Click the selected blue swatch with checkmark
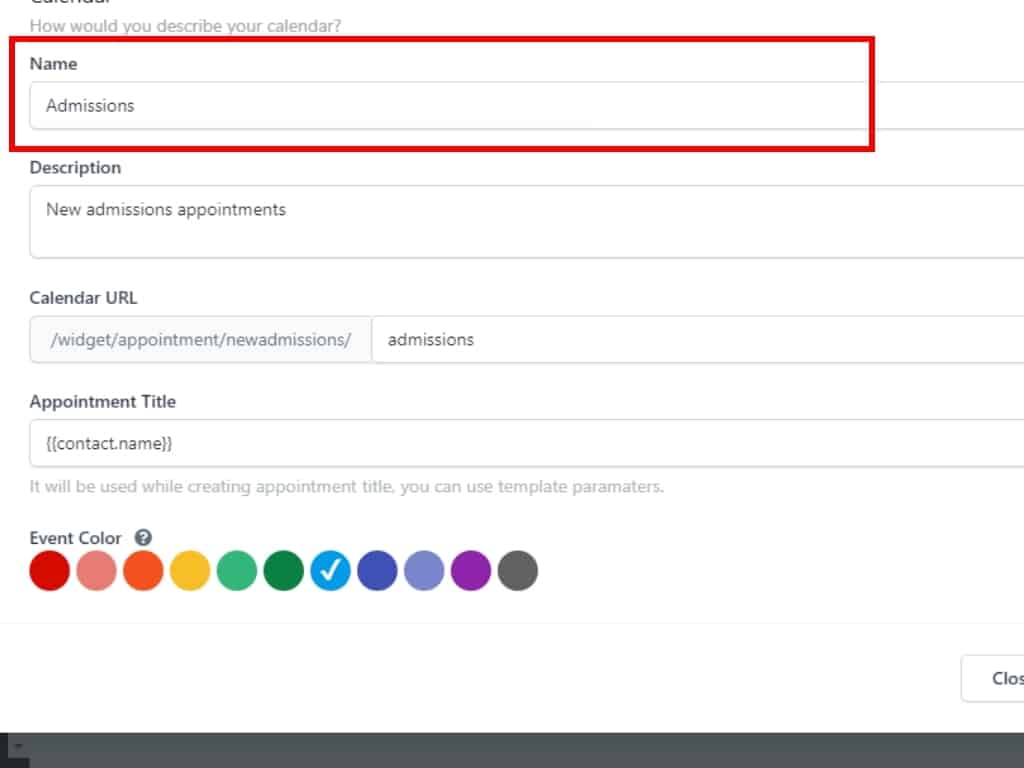1024x768 pixels. [x=330, y=571]
